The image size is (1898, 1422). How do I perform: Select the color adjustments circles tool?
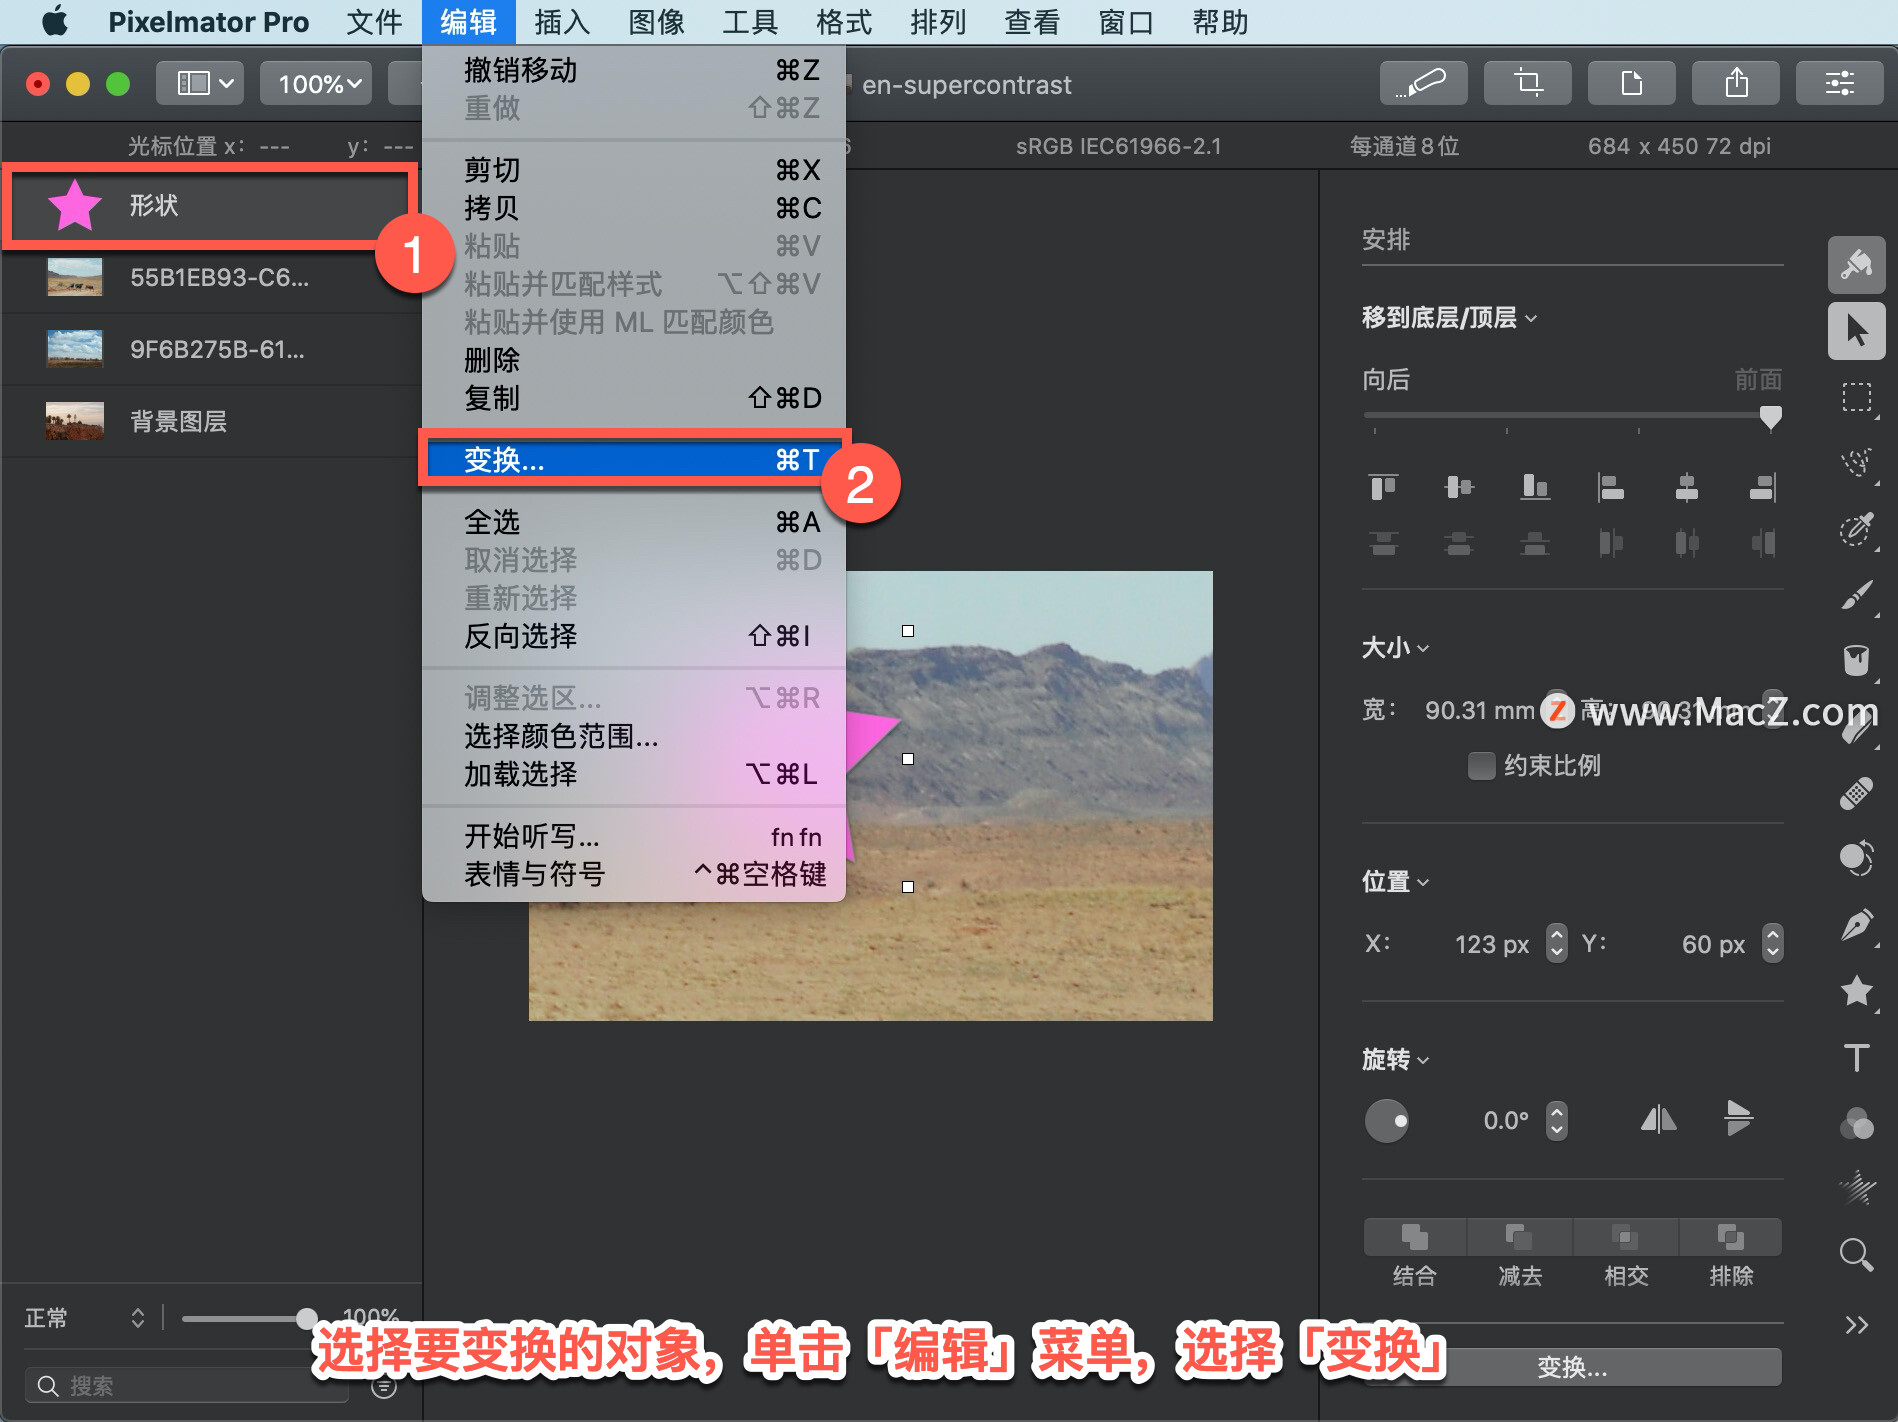point(1857,1123)
